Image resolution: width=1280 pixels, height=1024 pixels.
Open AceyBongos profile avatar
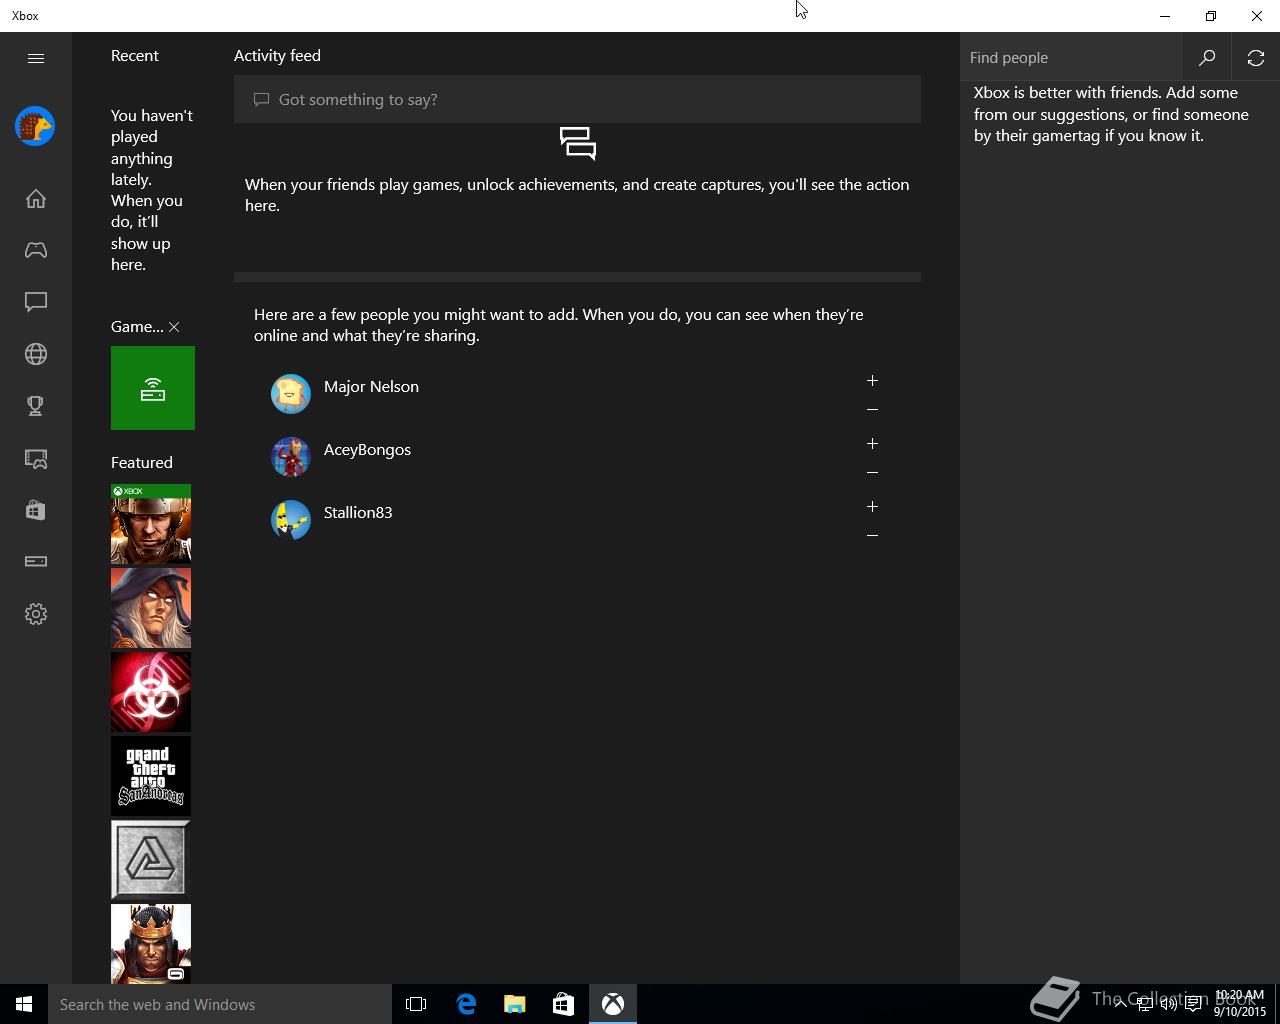pos(291,457)
